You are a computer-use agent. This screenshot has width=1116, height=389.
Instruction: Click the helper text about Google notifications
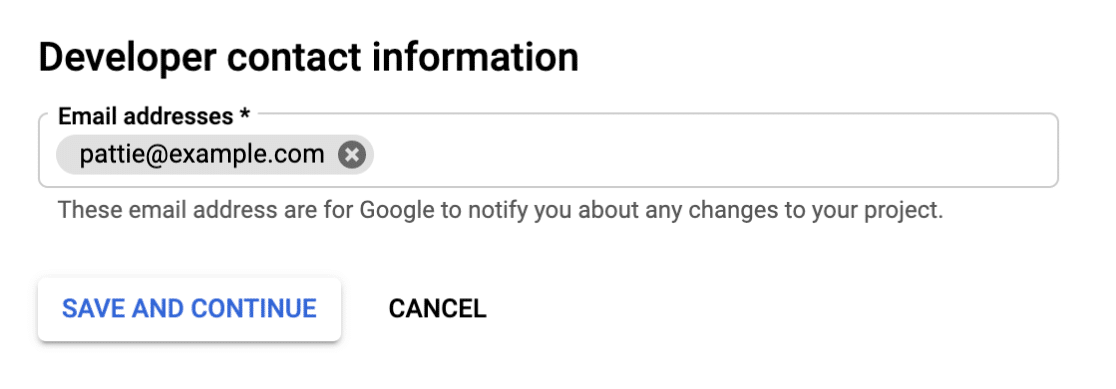(x=500, y=211)
